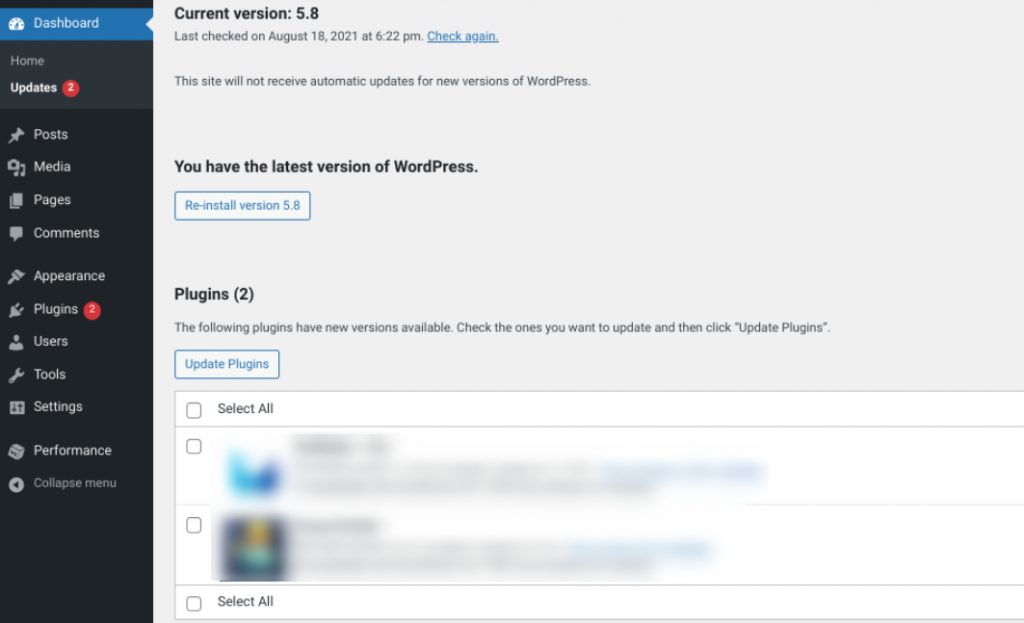
Task: Click the Dashboard gauge icon
Action: pyautogui.click(x=16, y=23)
